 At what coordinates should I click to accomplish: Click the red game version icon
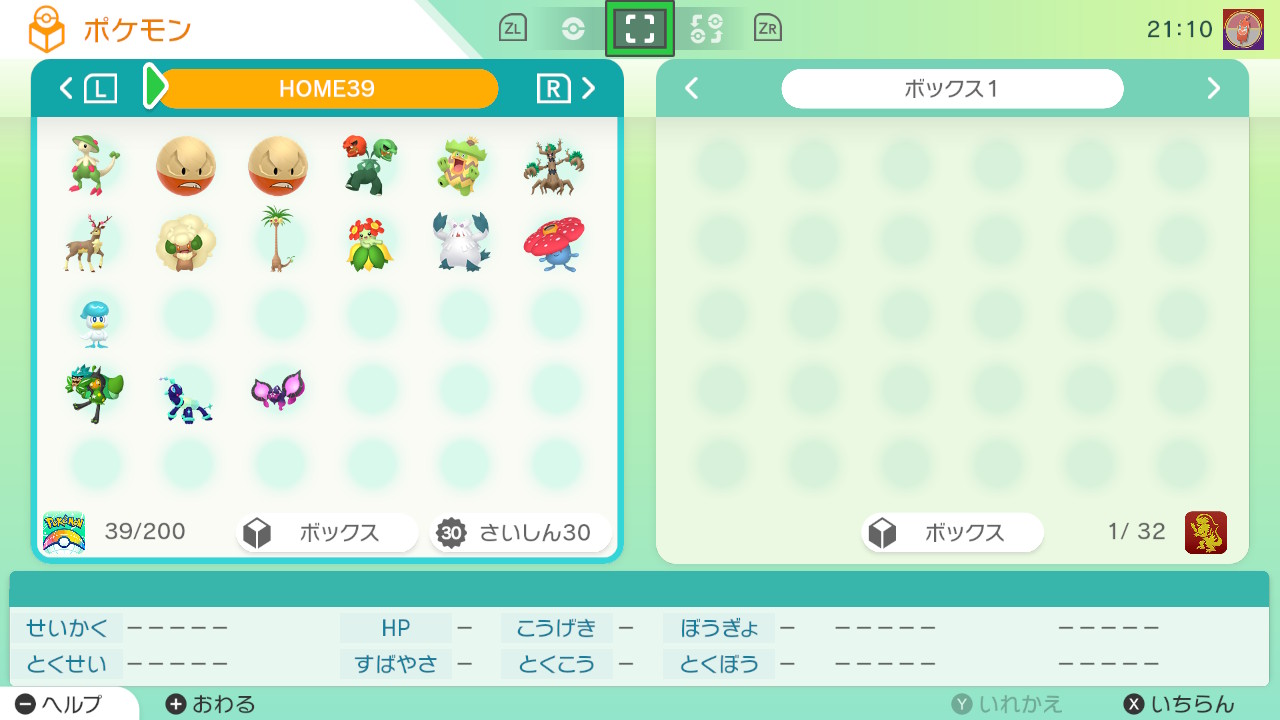point(1206,532)
